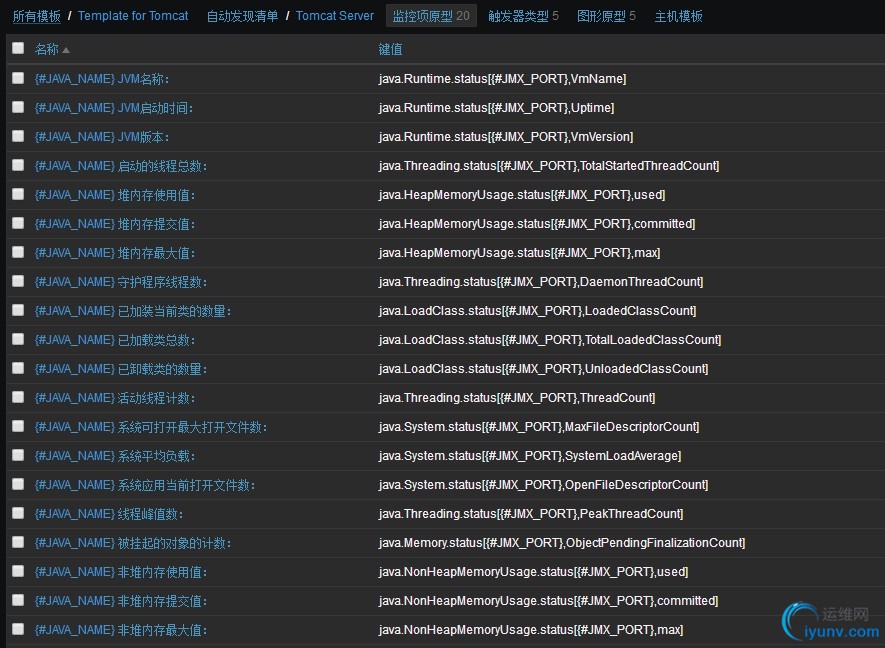Select the 被挂起的对象的计数 row checkbox
Viewport: 885px width, 648px height.
[x=18, y=542]
